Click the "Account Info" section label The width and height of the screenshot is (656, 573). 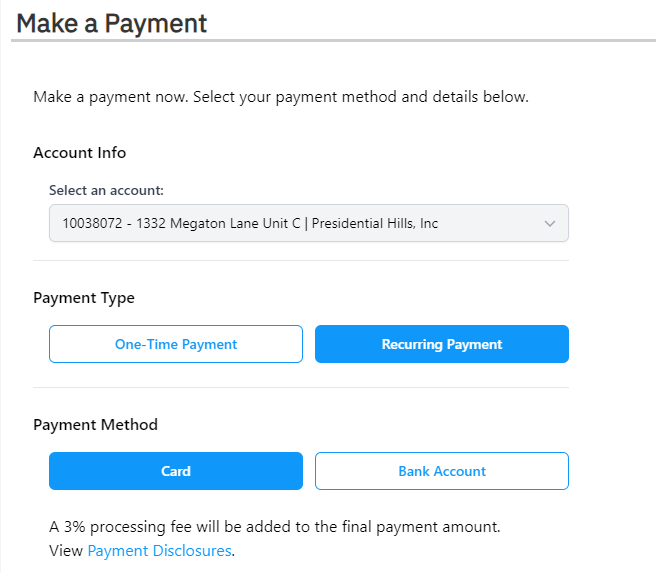[80, 153]
